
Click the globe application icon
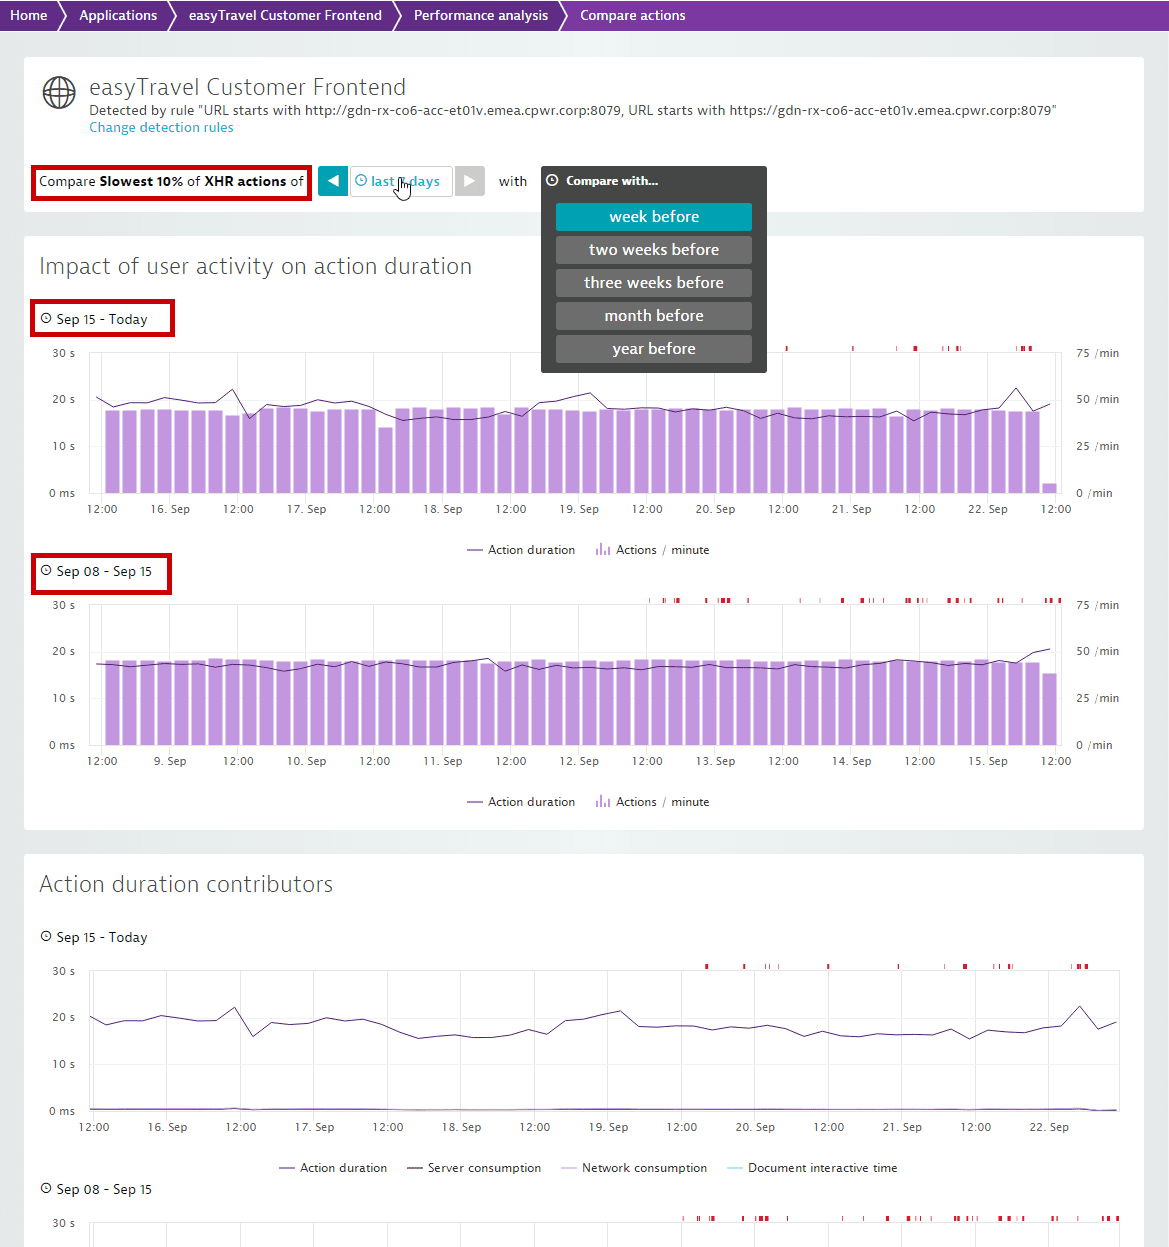pyautogui.click(x=59, y=92)
